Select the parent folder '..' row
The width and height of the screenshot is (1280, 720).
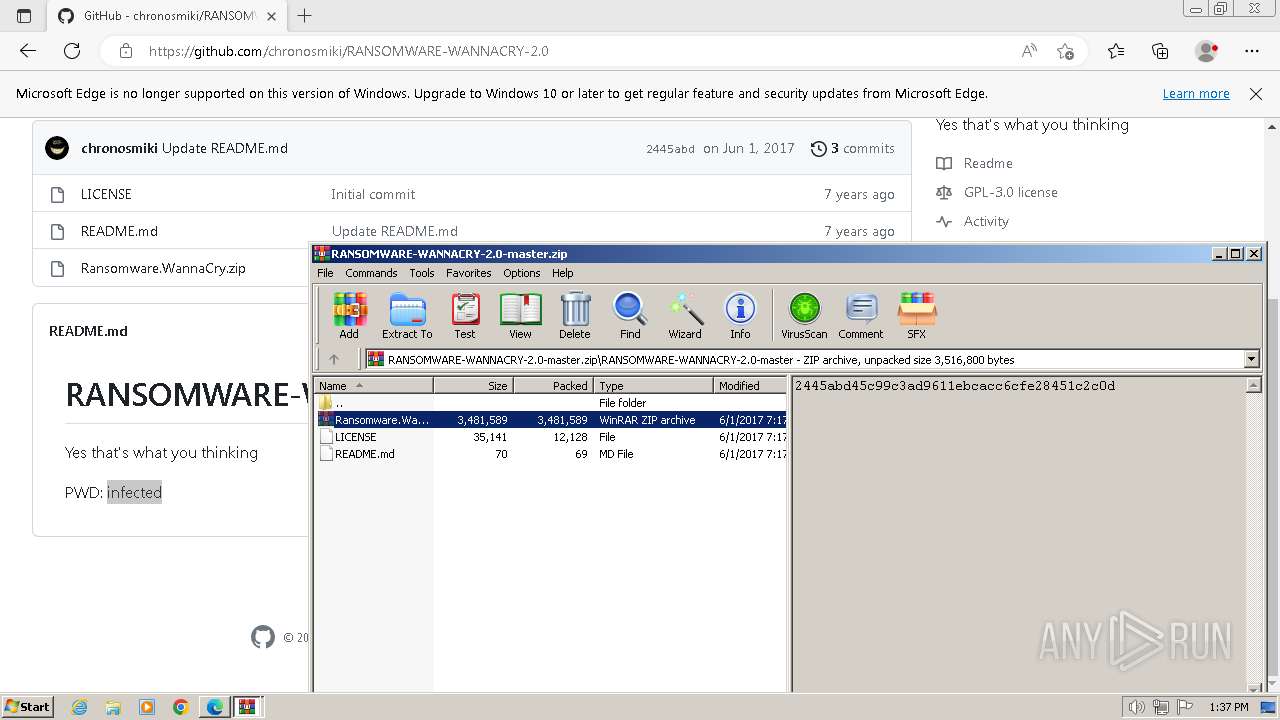pos(551,403)
